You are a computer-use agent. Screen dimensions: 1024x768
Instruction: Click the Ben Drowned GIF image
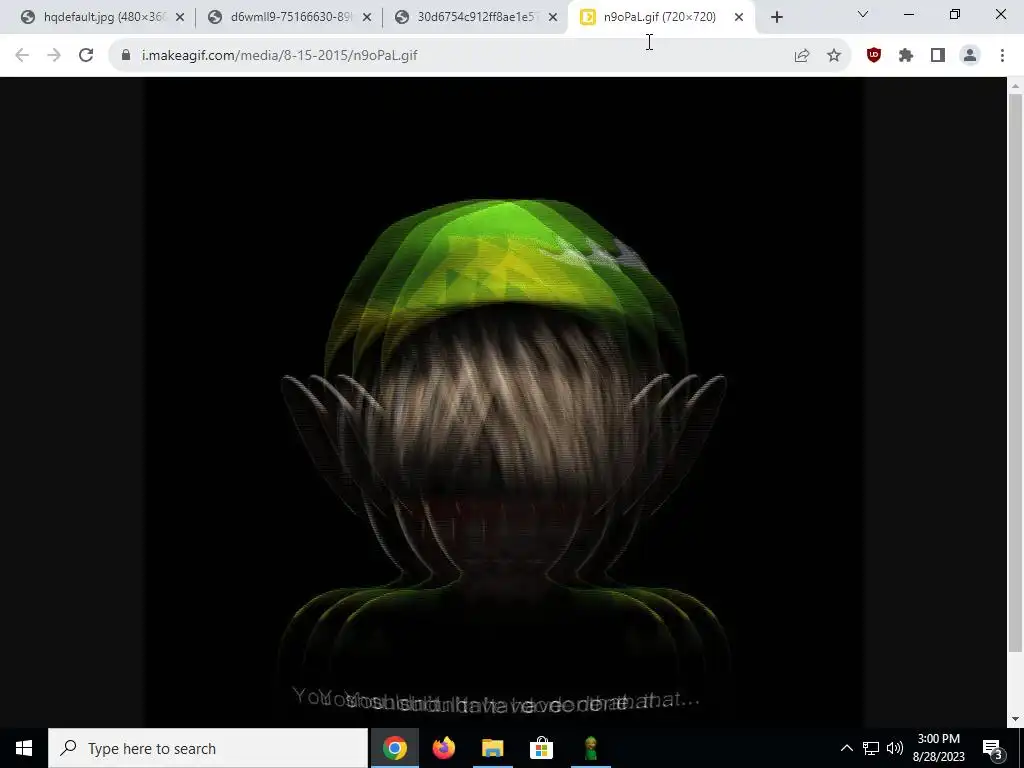[503, 402]
